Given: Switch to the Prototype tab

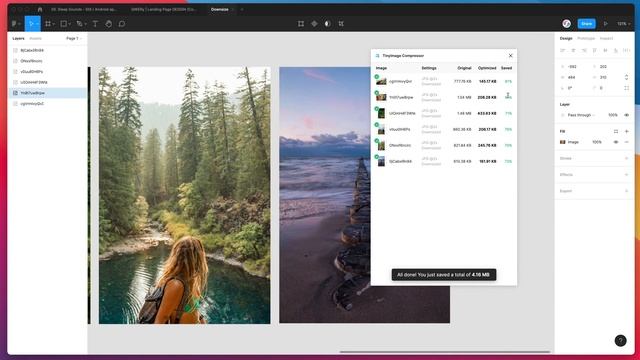Looking at the screenshot, I should (586, 38).
